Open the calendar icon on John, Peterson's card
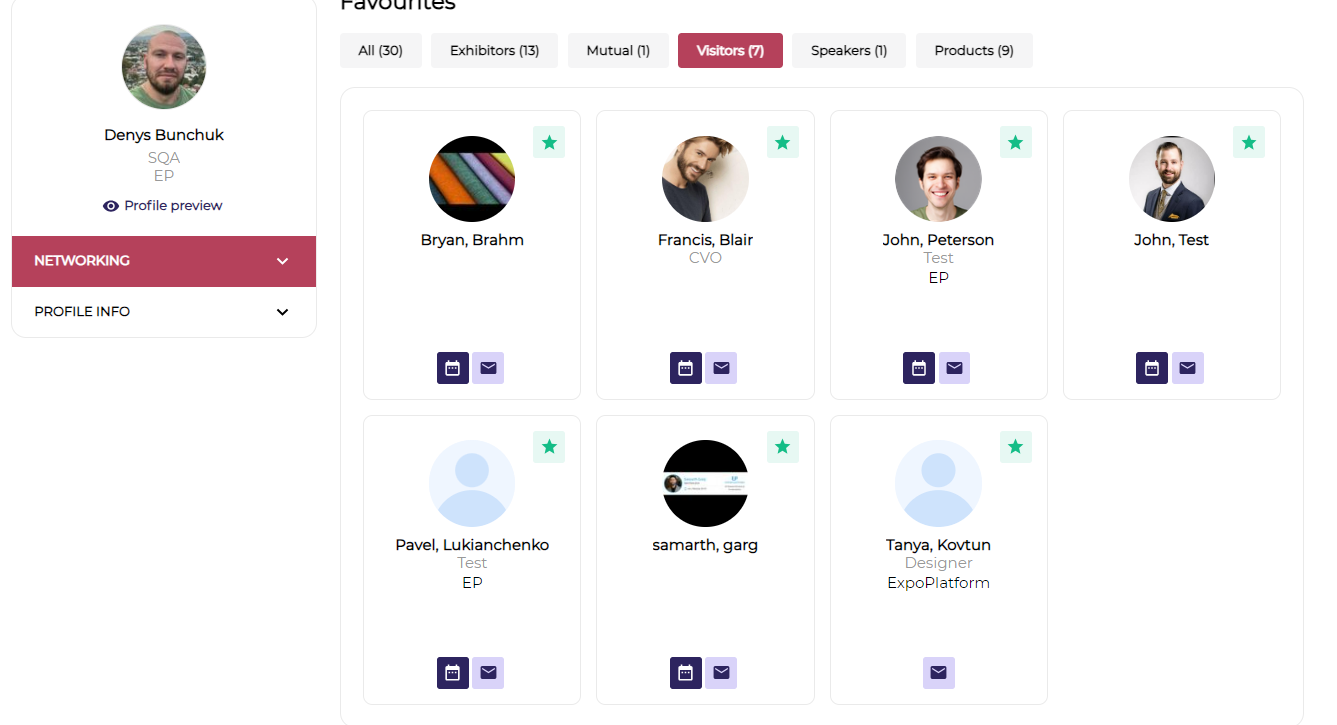This screenshot has width=1337, height=725. pos(919,368)
